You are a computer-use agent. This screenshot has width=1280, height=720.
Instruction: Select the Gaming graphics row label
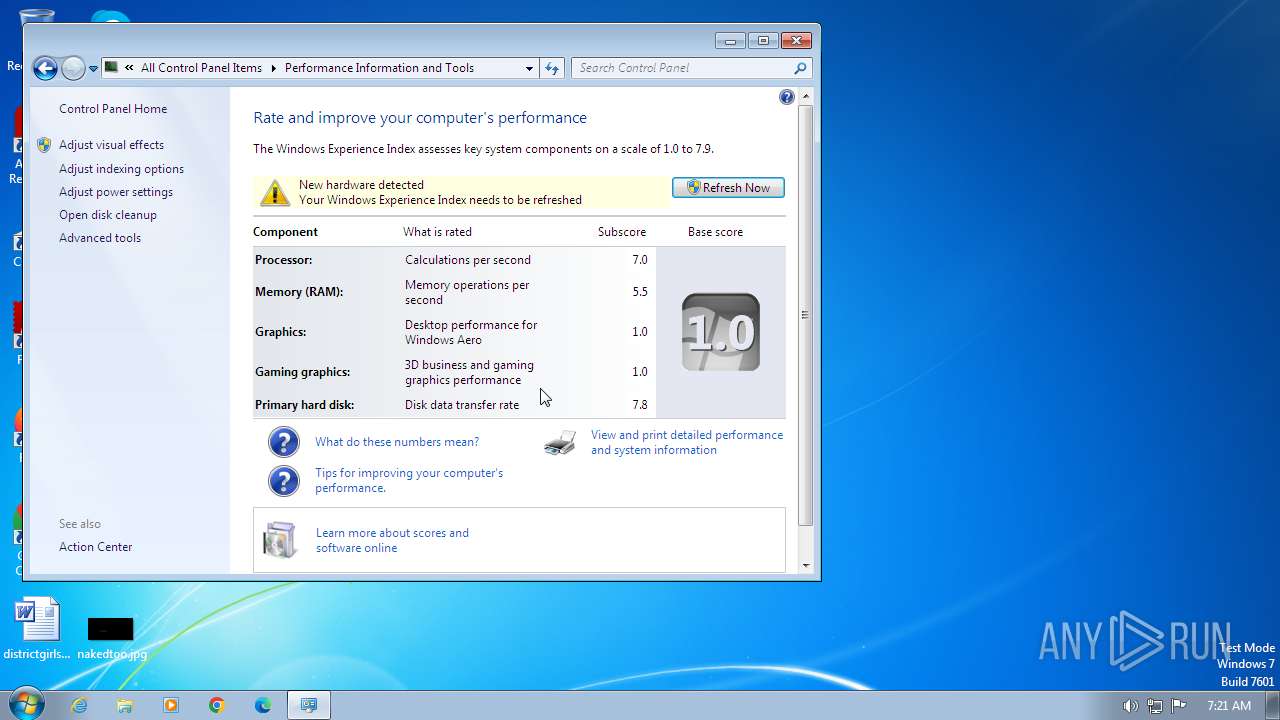point(302,372)
